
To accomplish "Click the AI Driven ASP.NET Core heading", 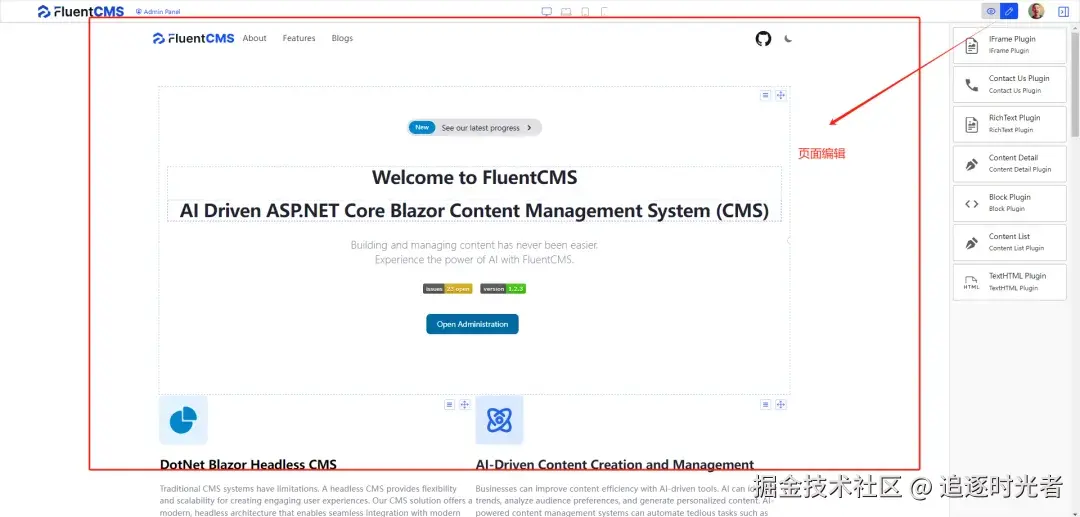I will [x=475, y=211].
